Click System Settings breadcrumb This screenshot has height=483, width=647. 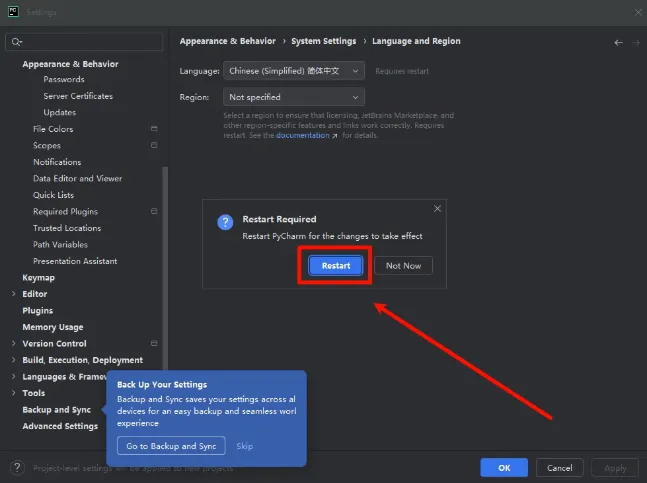(324, 41)
